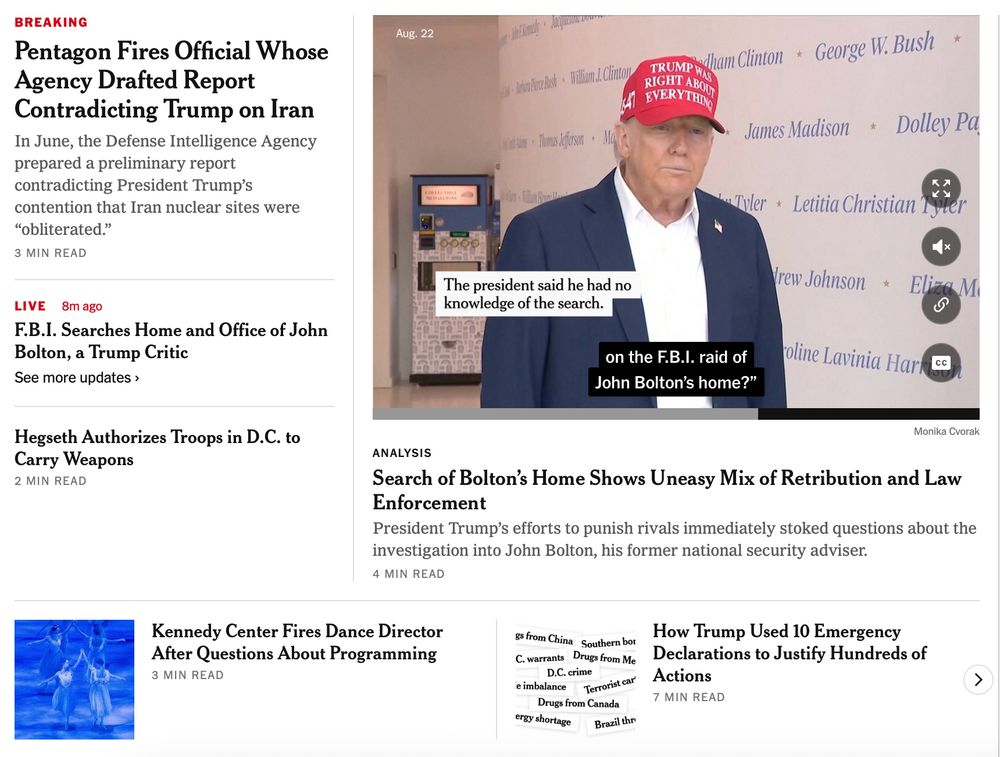Unmute the video with speaker icon
This screenshot has width=1000, height=757.
click(941, 246)
